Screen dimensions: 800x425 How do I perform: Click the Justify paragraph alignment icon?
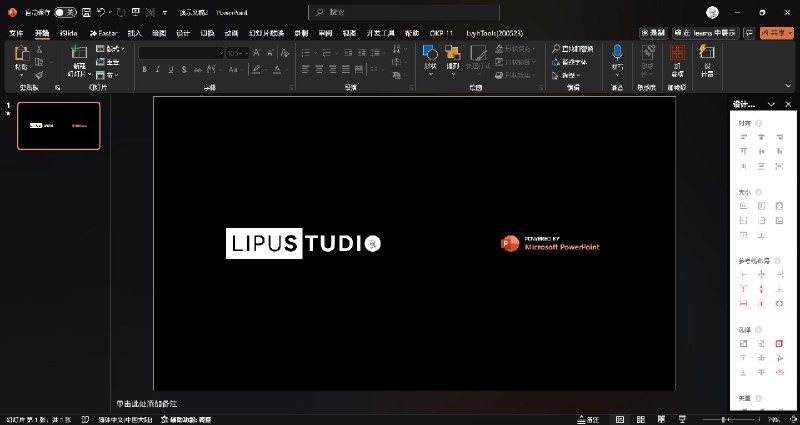[x=346, y=69]
